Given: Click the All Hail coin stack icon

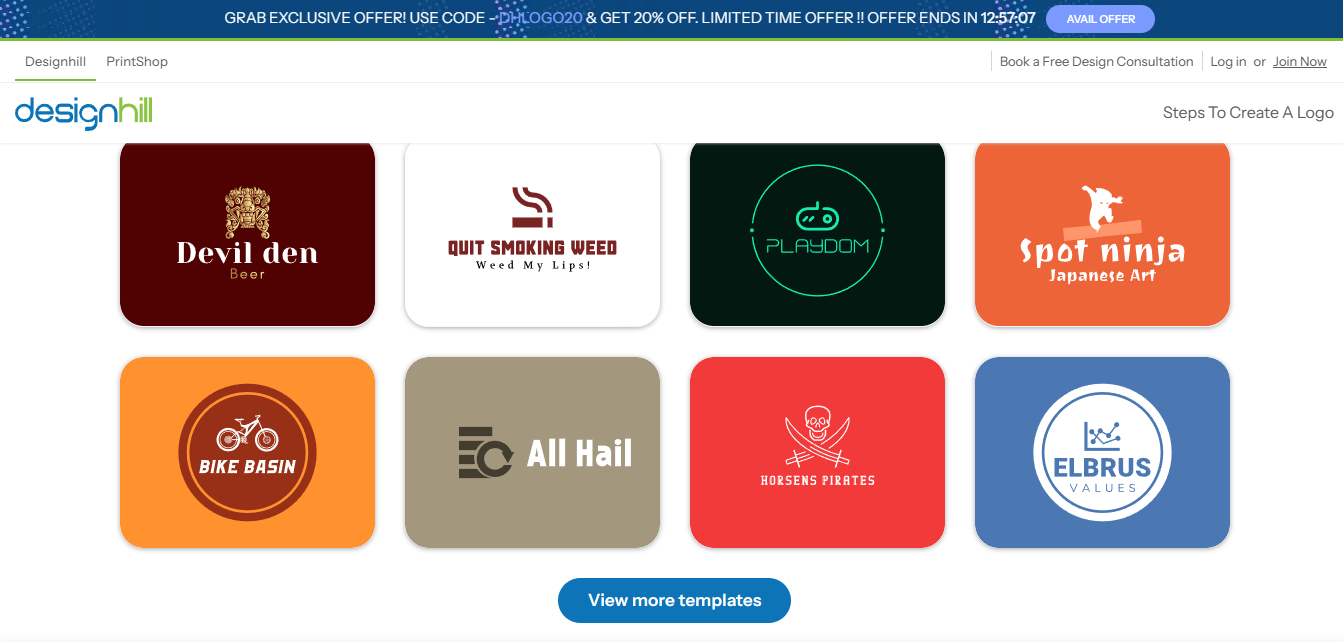Looking at the screenshot, I should click(485, 452).
